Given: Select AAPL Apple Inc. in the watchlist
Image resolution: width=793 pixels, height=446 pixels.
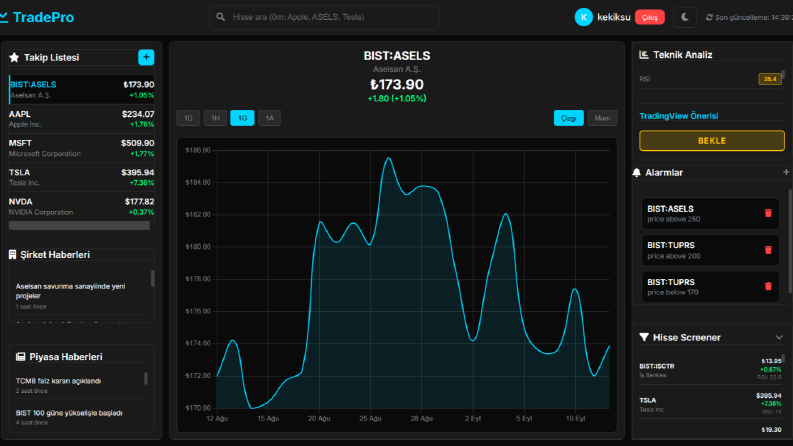Looking at the screenshot, I should pos(81,119).
